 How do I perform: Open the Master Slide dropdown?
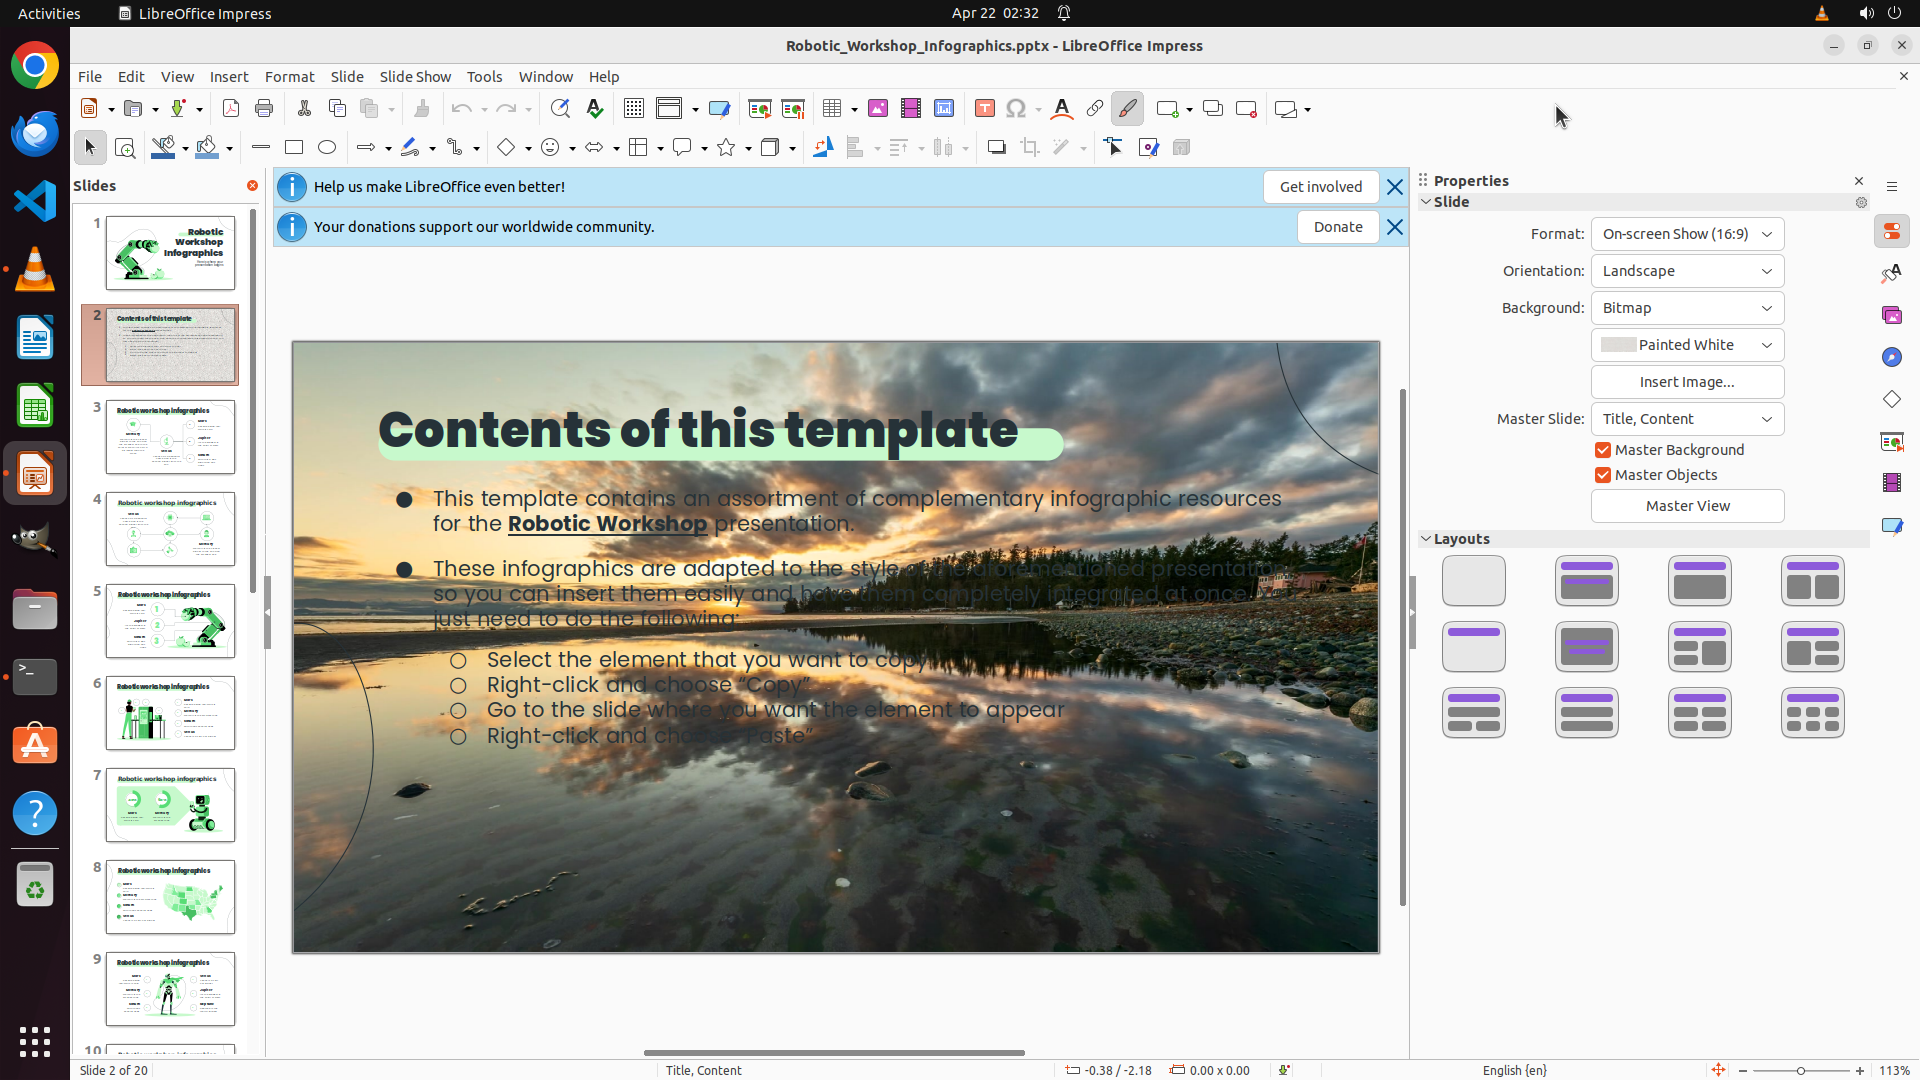(x=1687, y=419)
